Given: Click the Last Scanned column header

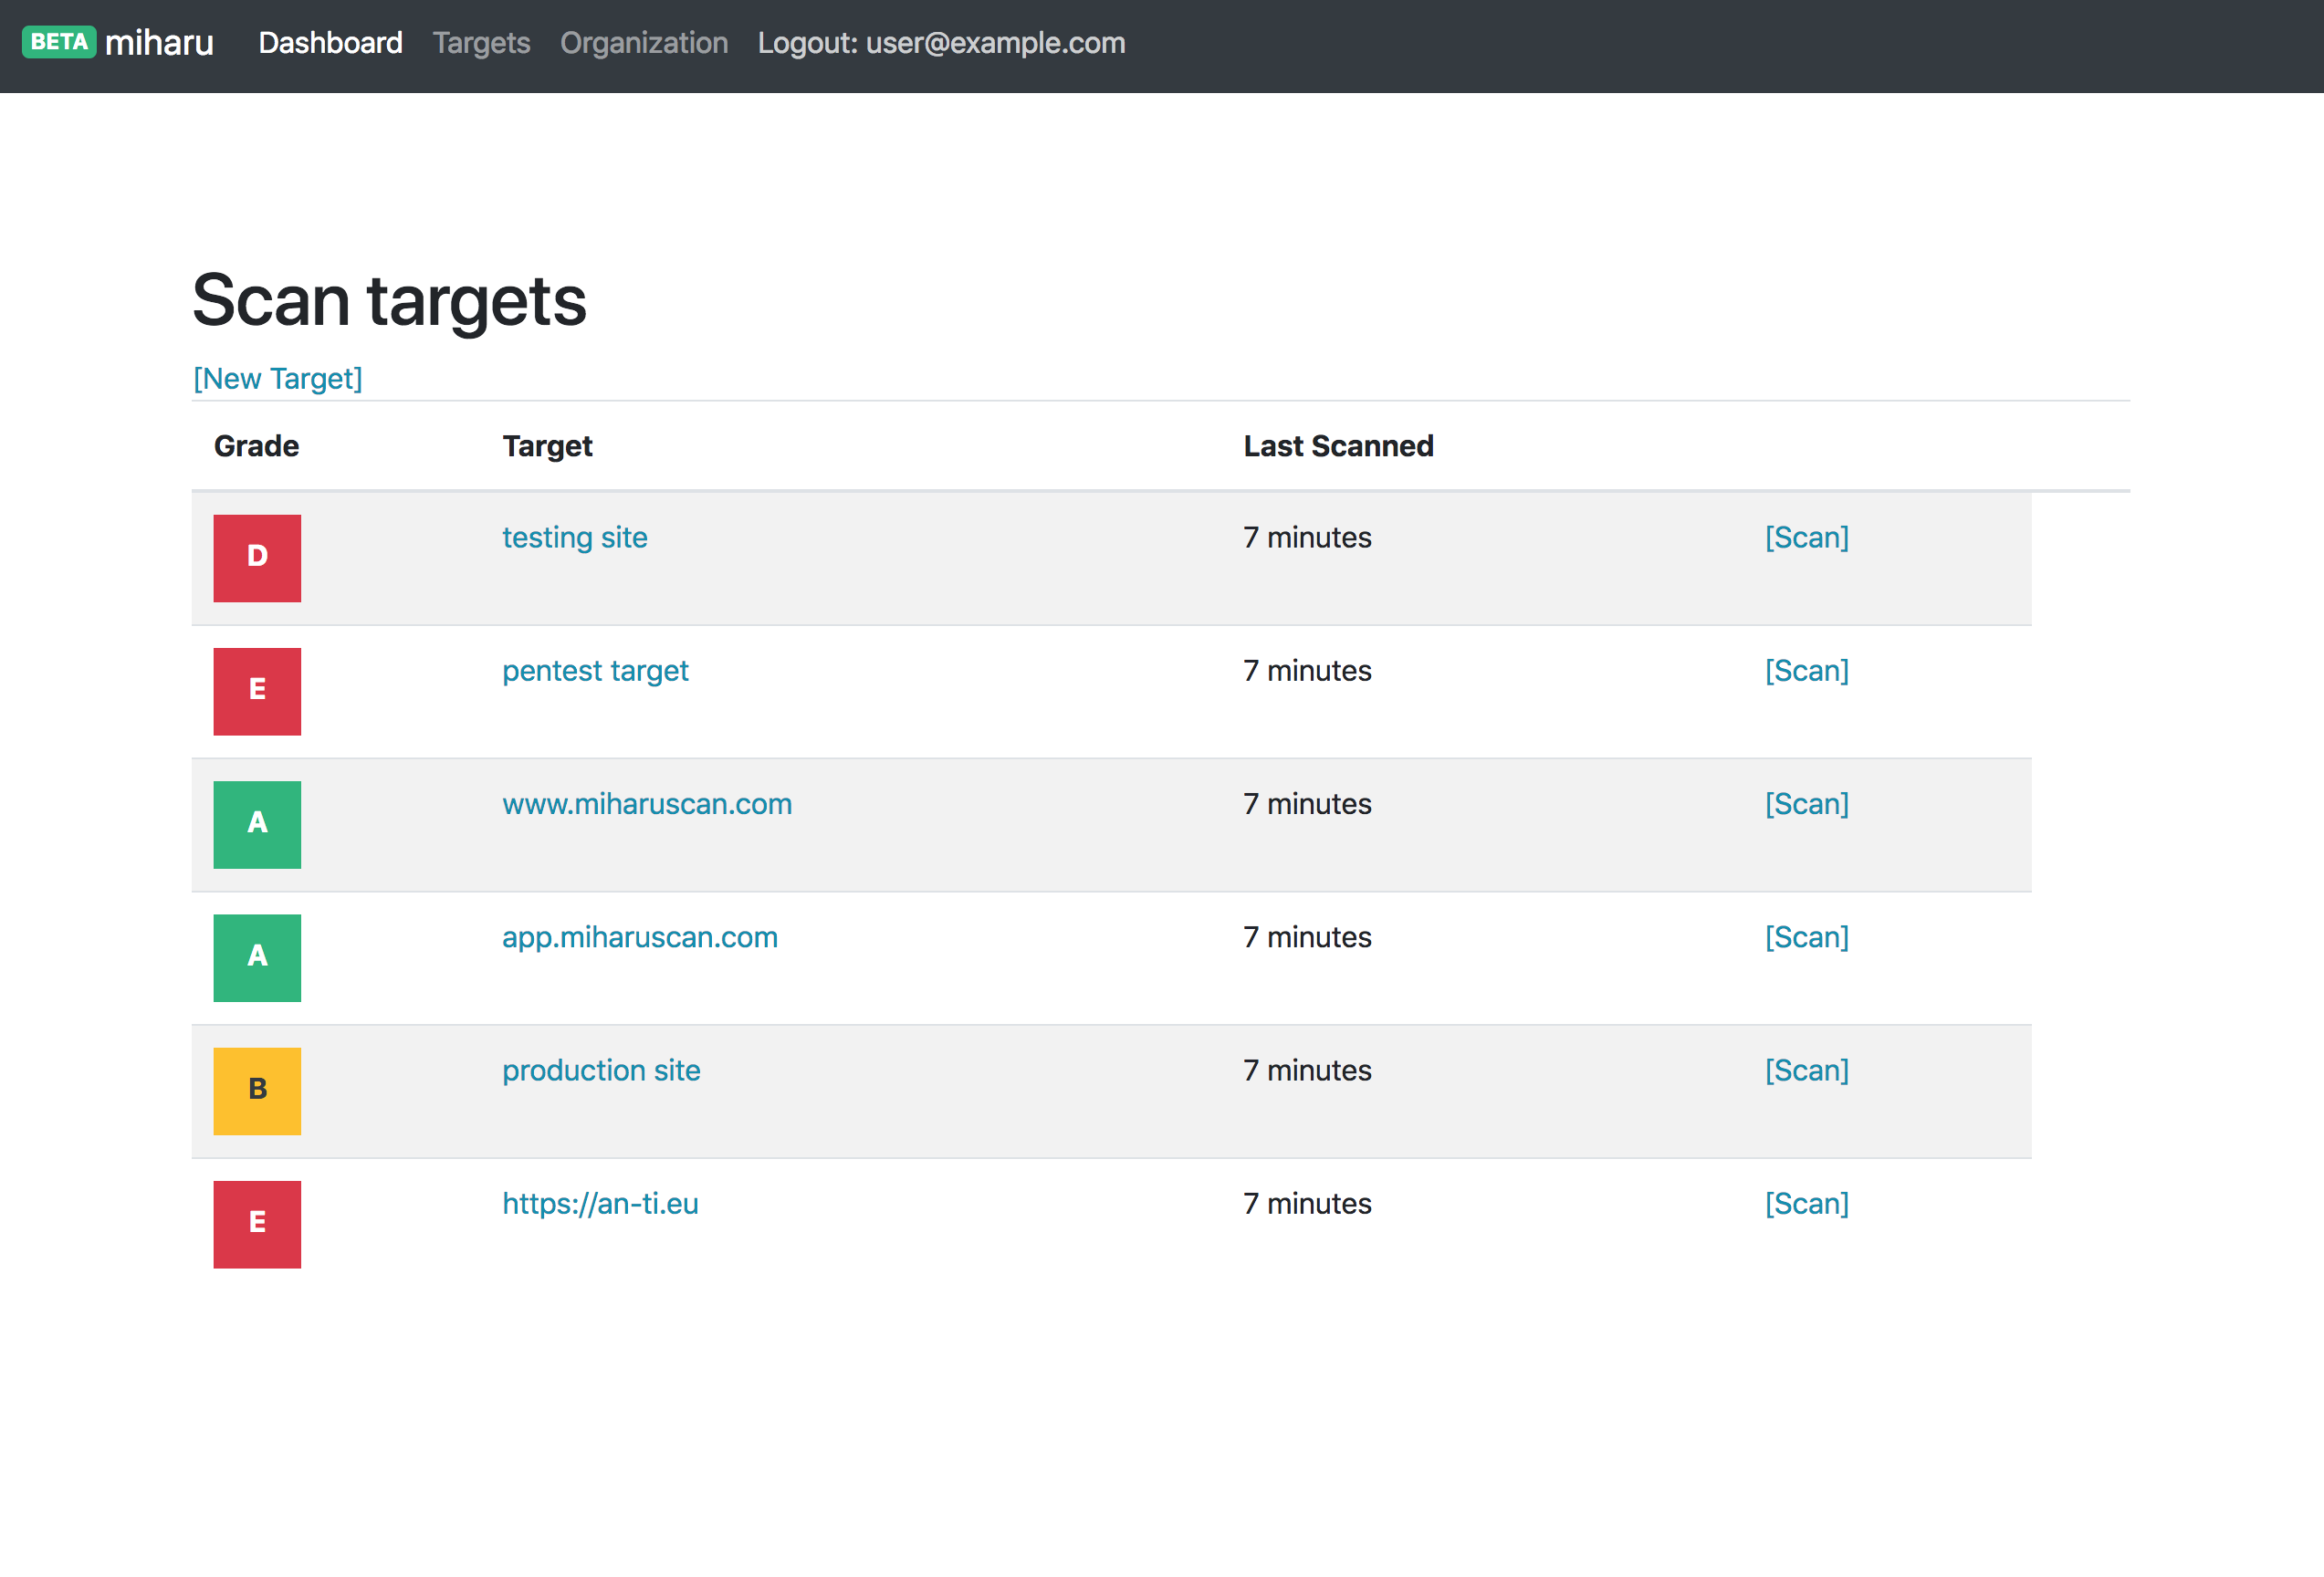Looking at the screenshot, I should [x=1338, y=446].
